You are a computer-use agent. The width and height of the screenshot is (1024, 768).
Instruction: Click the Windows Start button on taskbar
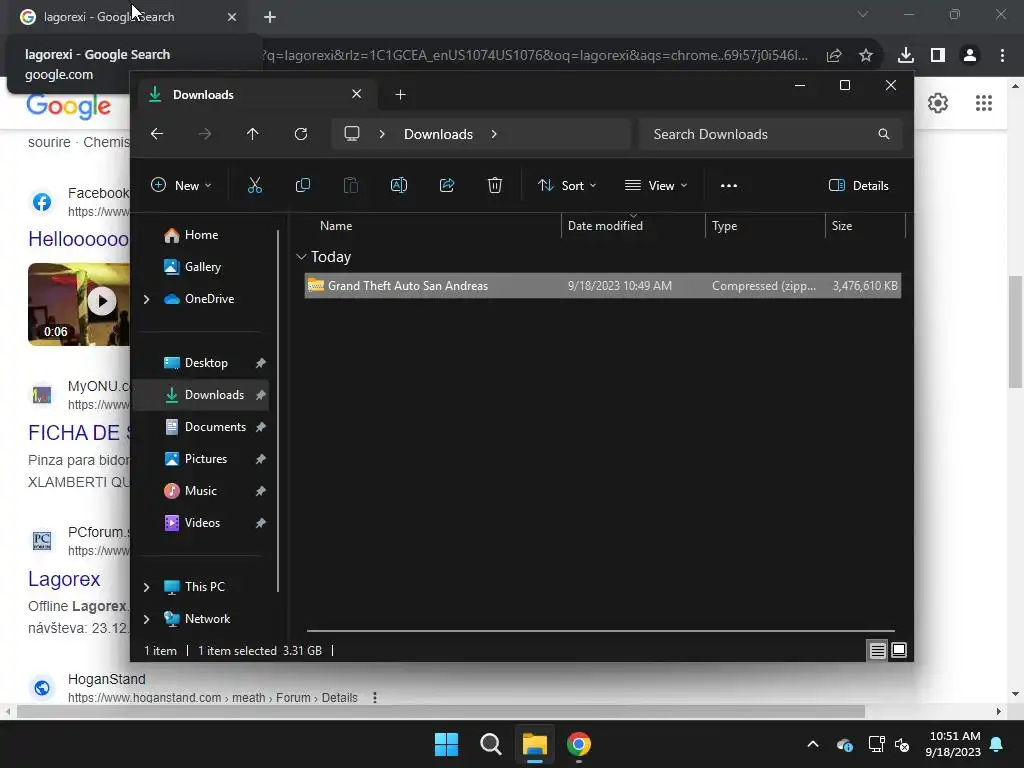click(x=447, y=744)
